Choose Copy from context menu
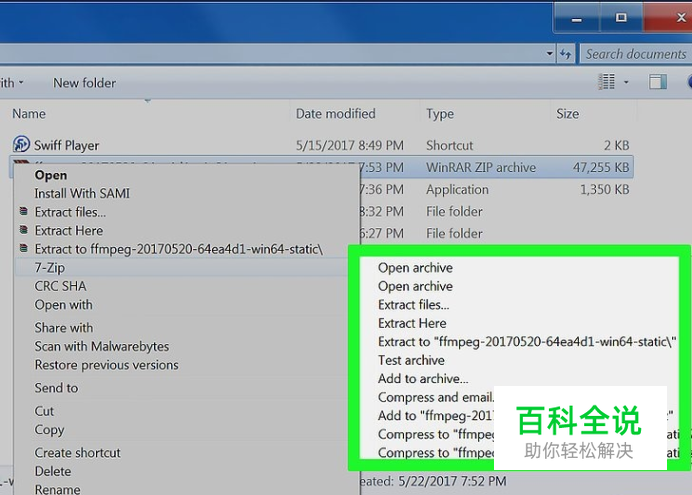This screenshot has height=495, width=692. (49, 430)
